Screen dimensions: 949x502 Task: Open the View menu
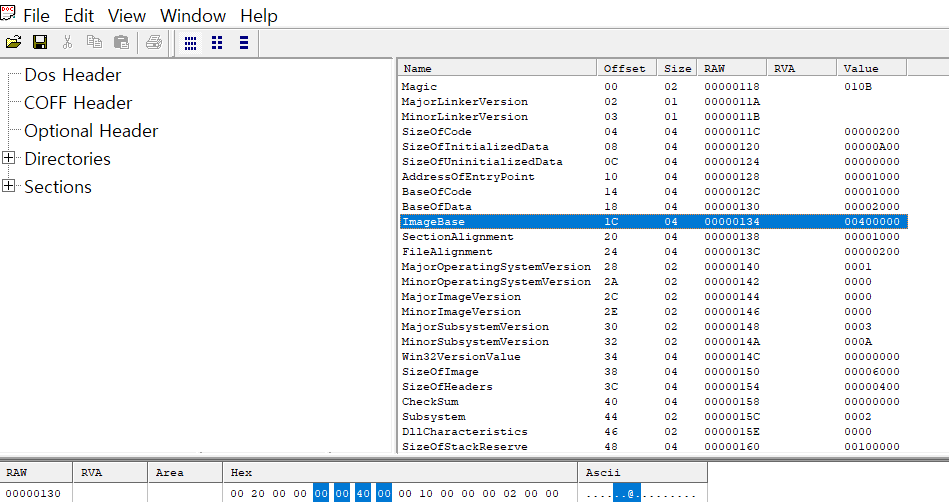pyautogui.click(x=126, y=16)
